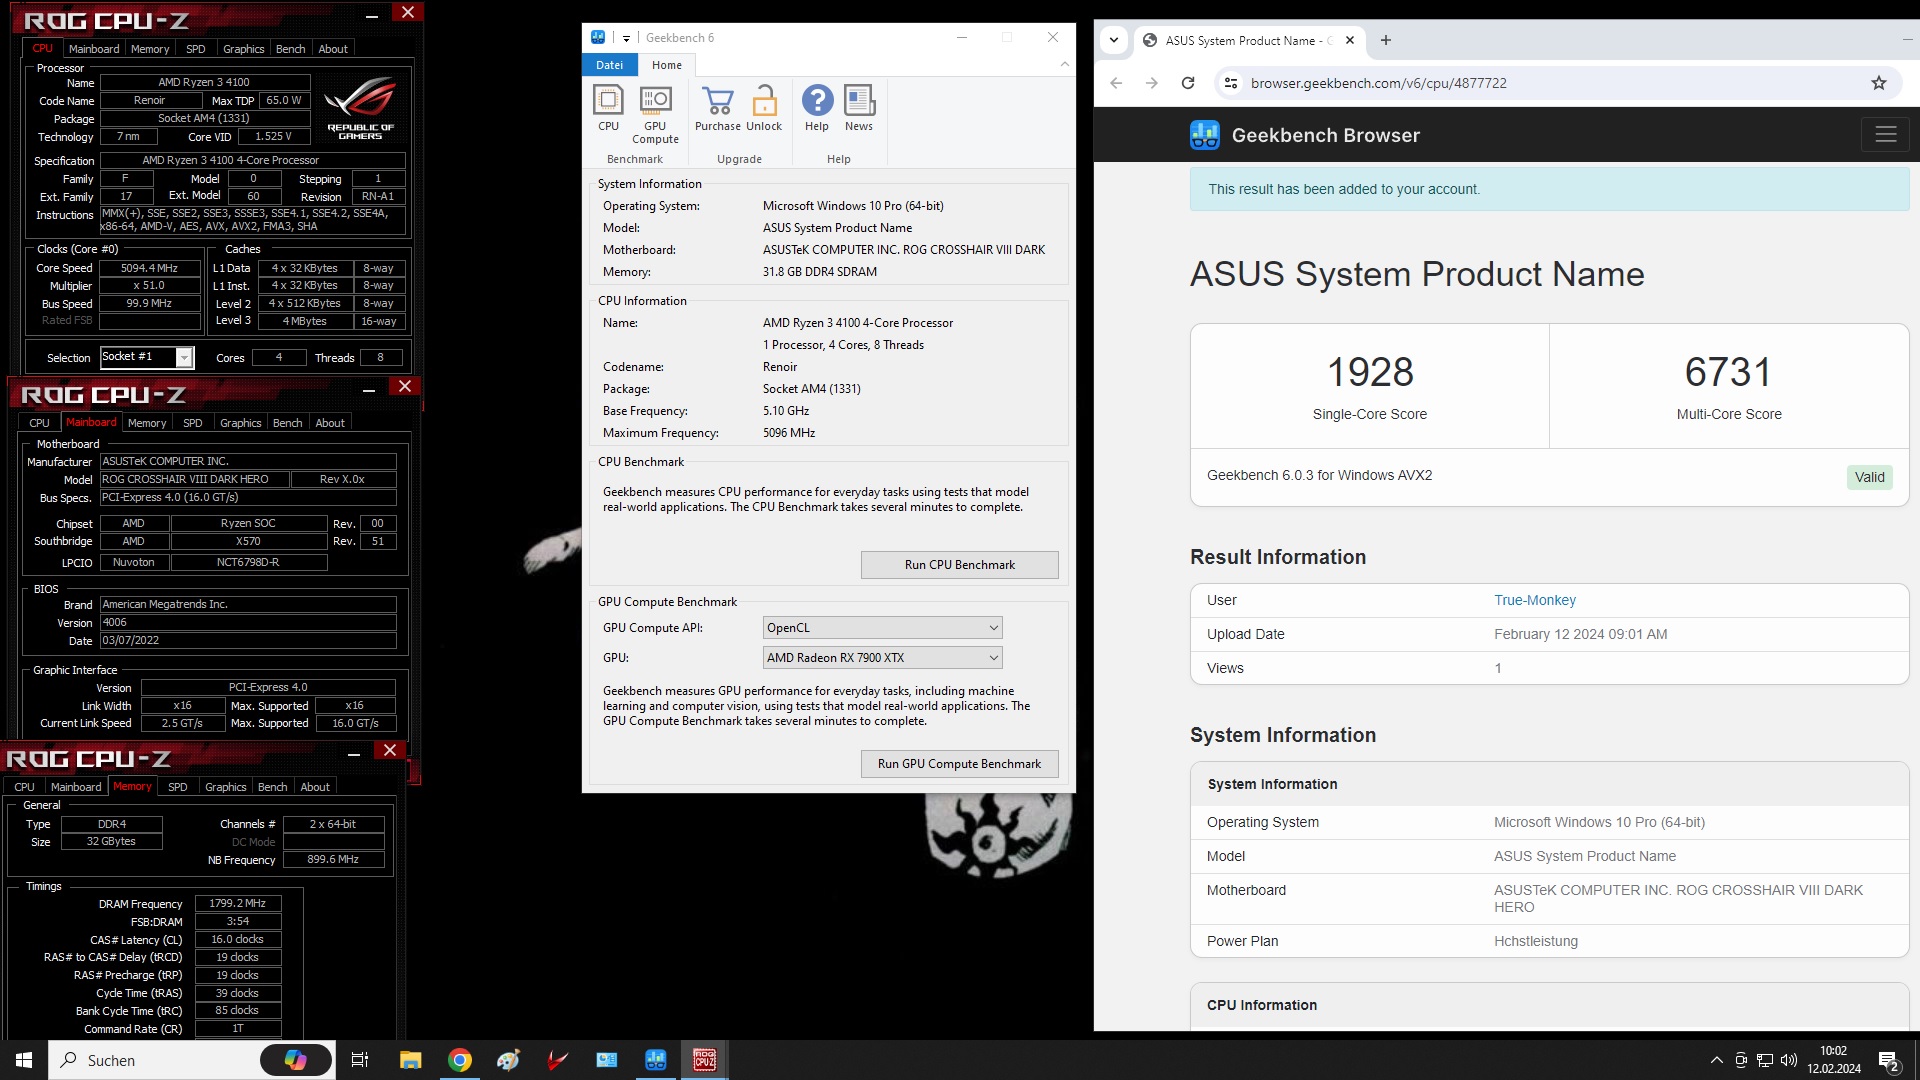
Task: Click the ROG Republic of Gamers logo
Action: tap(361, 110)
